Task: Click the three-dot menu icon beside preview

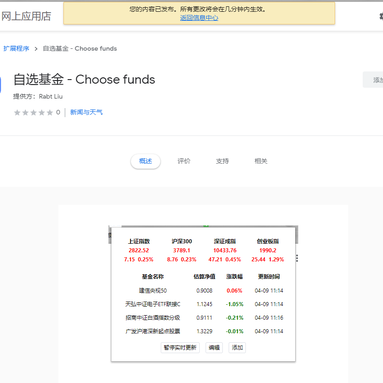Action: [x=297, y=258]
